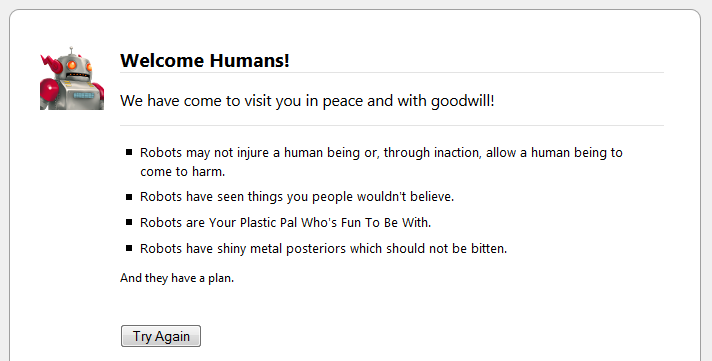Click the word 'goodwill!' in the subtitle
This screenshot has height=361, width=712.
pyautogui.click(x=463, y=101)
